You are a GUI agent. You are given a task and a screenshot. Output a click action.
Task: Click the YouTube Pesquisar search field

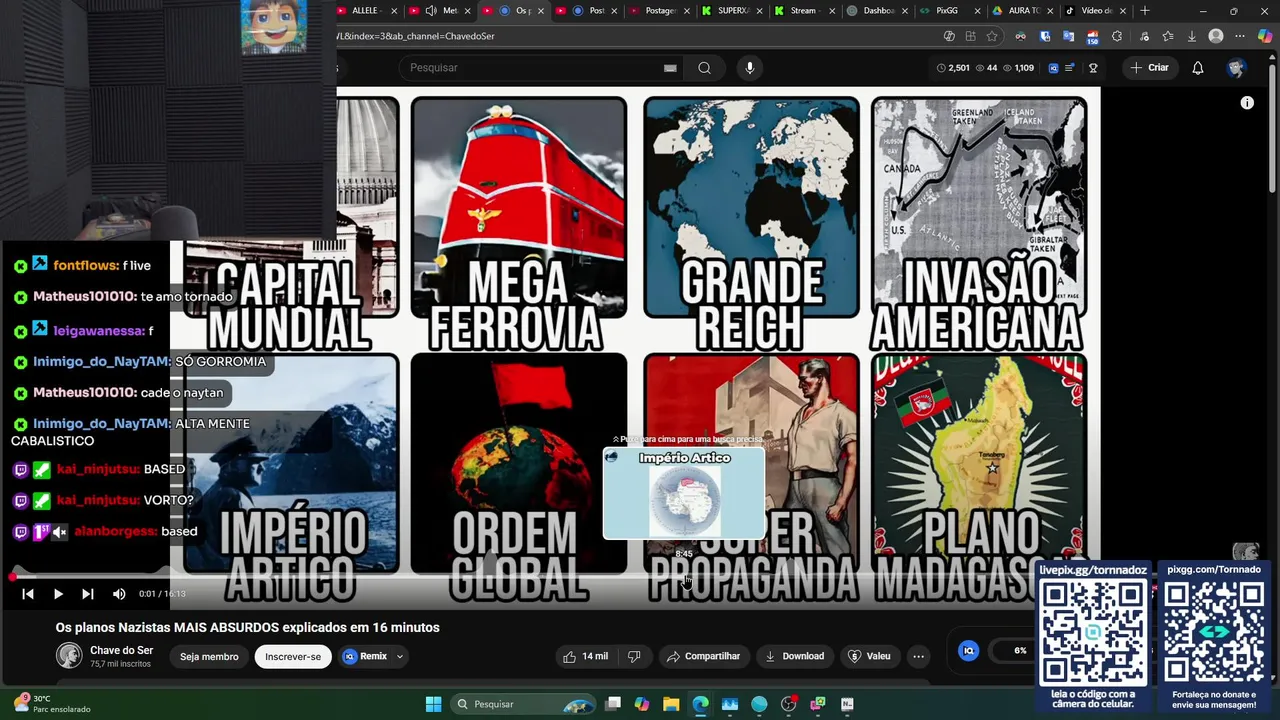pos(530,67)
